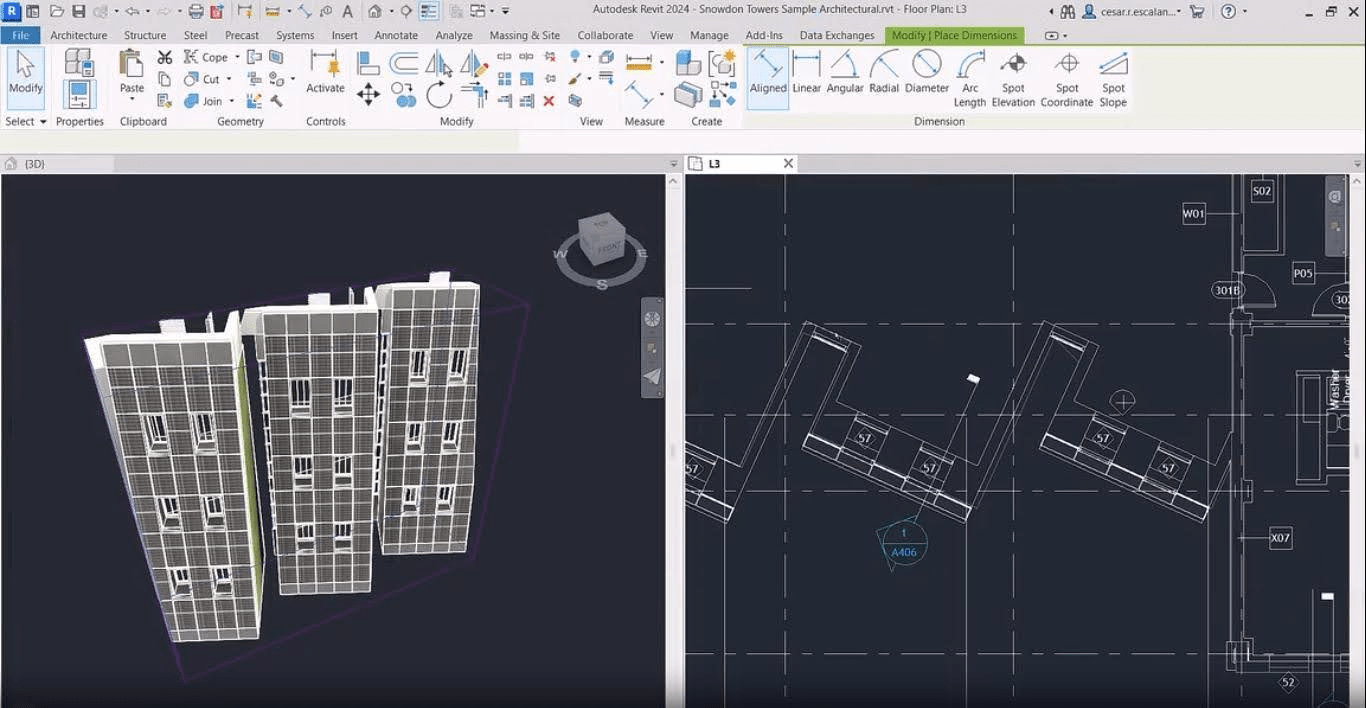Close the L3 floor plan tab
1366x708 pixels.
(788, 163)
